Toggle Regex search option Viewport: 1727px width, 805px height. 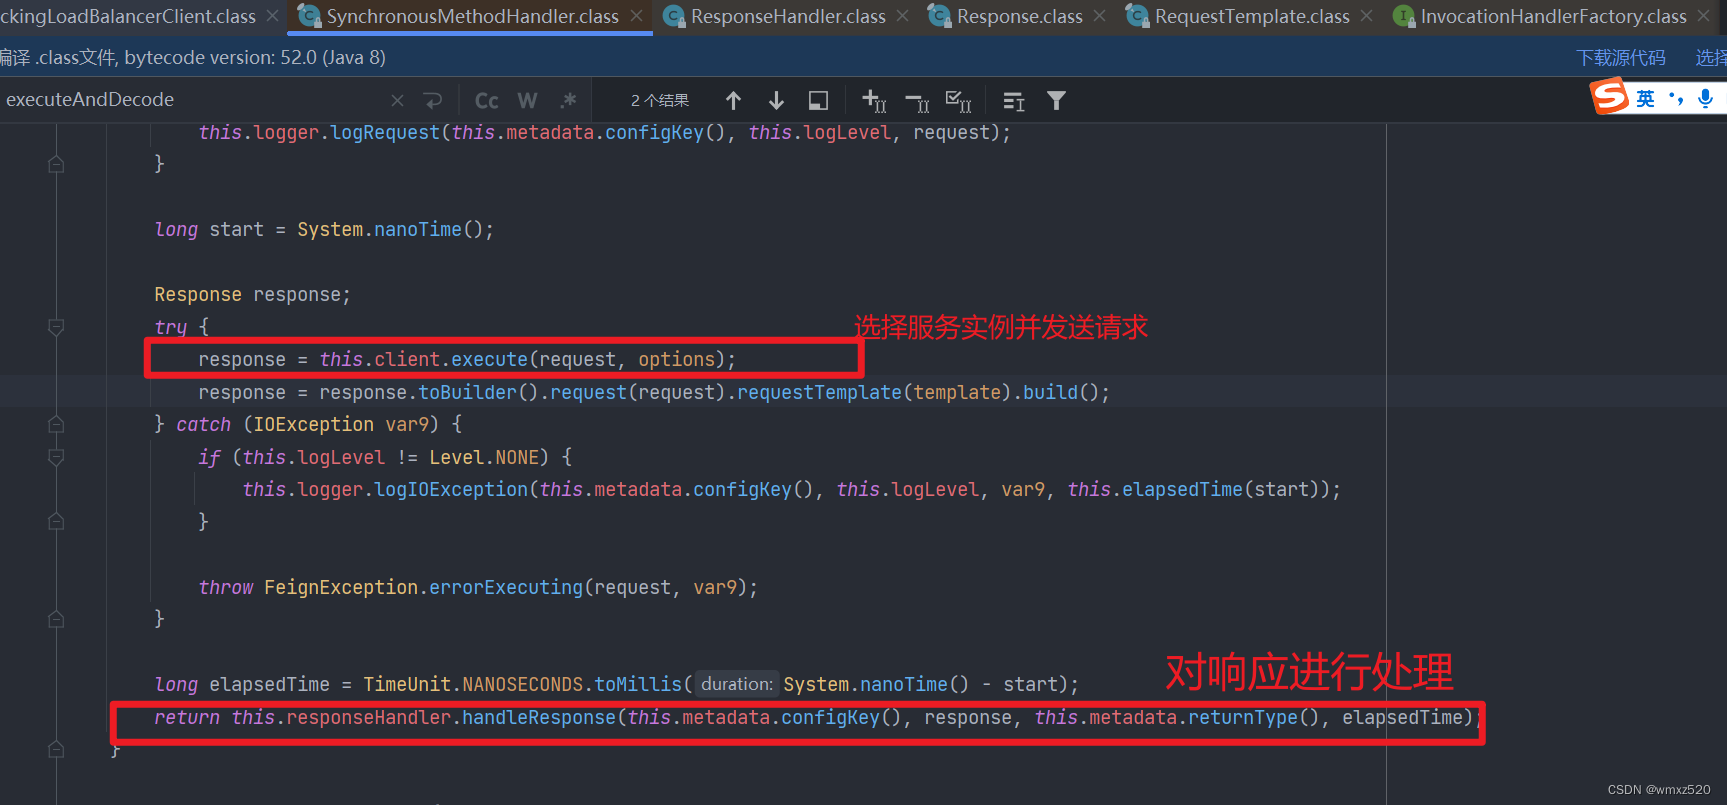tap(568, 101)
